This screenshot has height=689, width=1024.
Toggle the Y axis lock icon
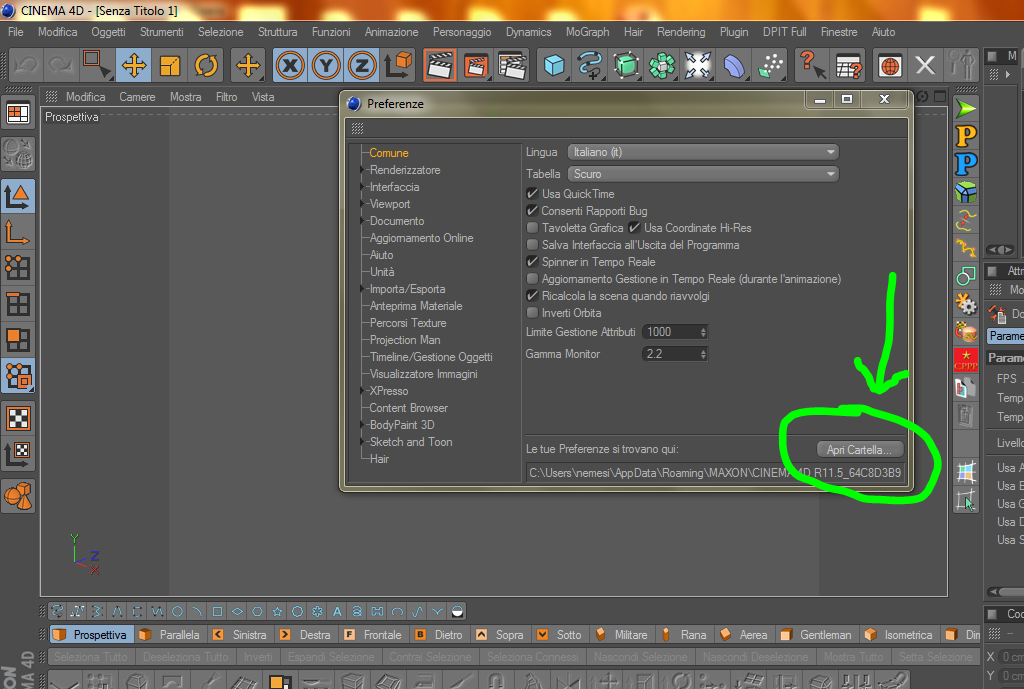326,65
